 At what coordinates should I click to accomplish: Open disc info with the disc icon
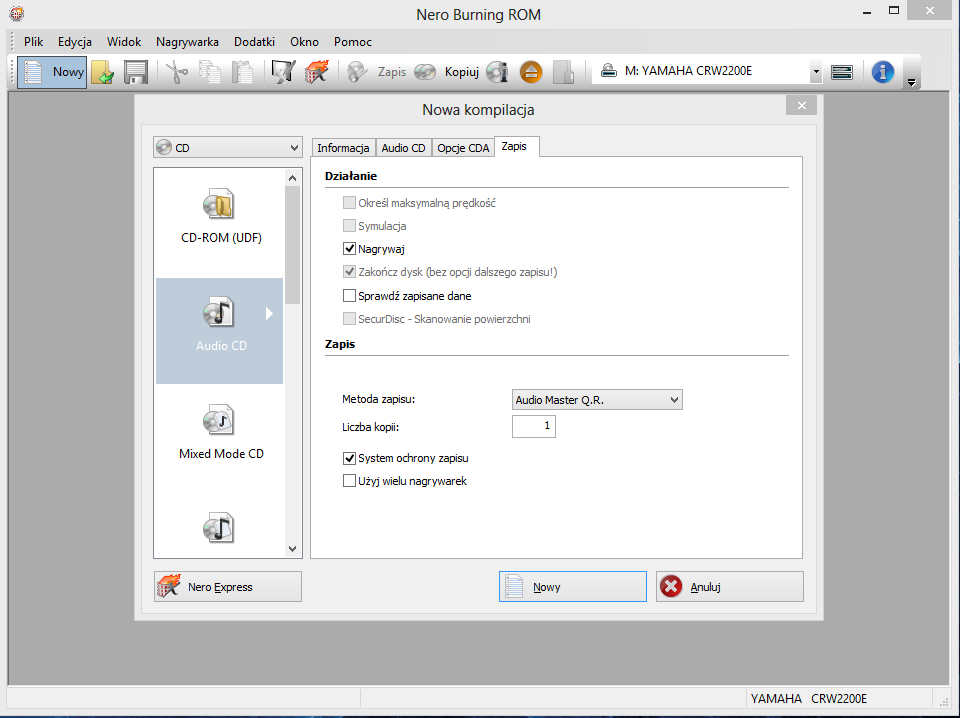[x=497, y=72]
